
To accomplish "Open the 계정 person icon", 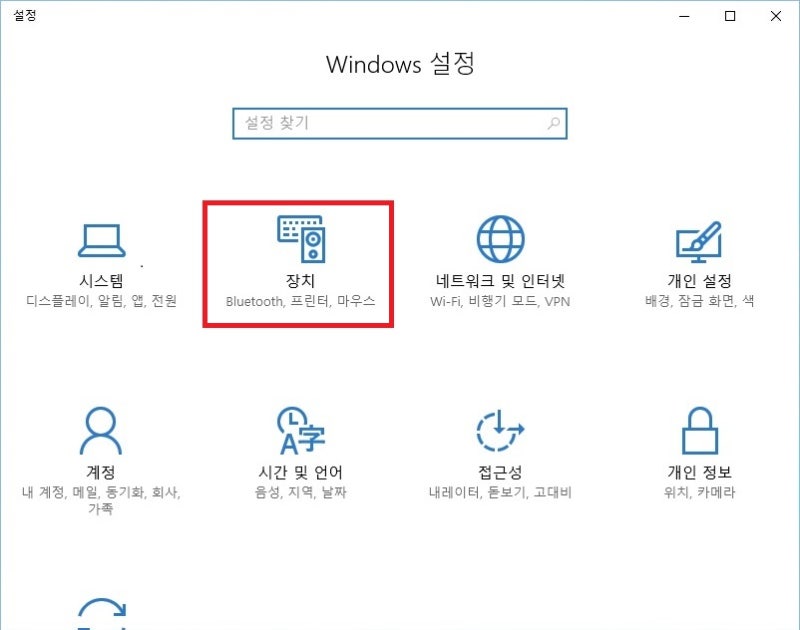I will coord(101,431).
